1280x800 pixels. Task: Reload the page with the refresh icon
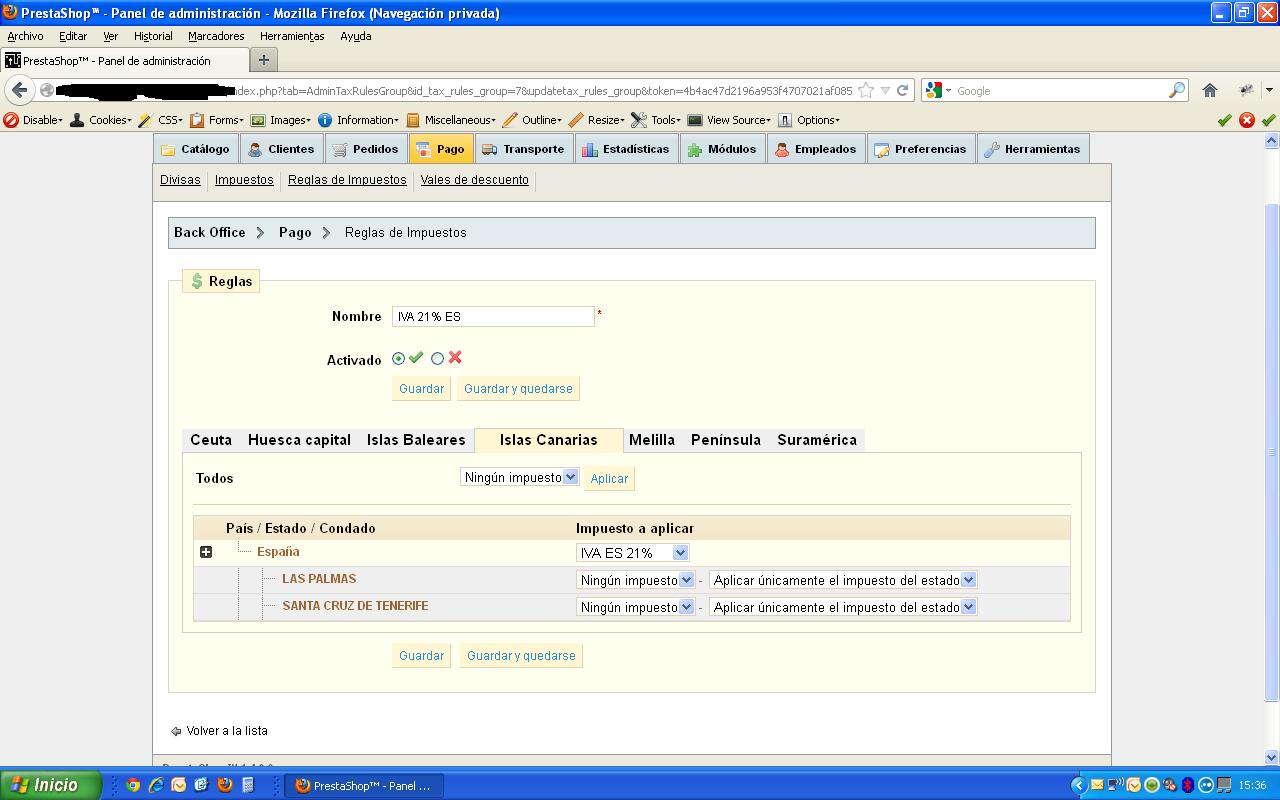(x=902, y=90)
